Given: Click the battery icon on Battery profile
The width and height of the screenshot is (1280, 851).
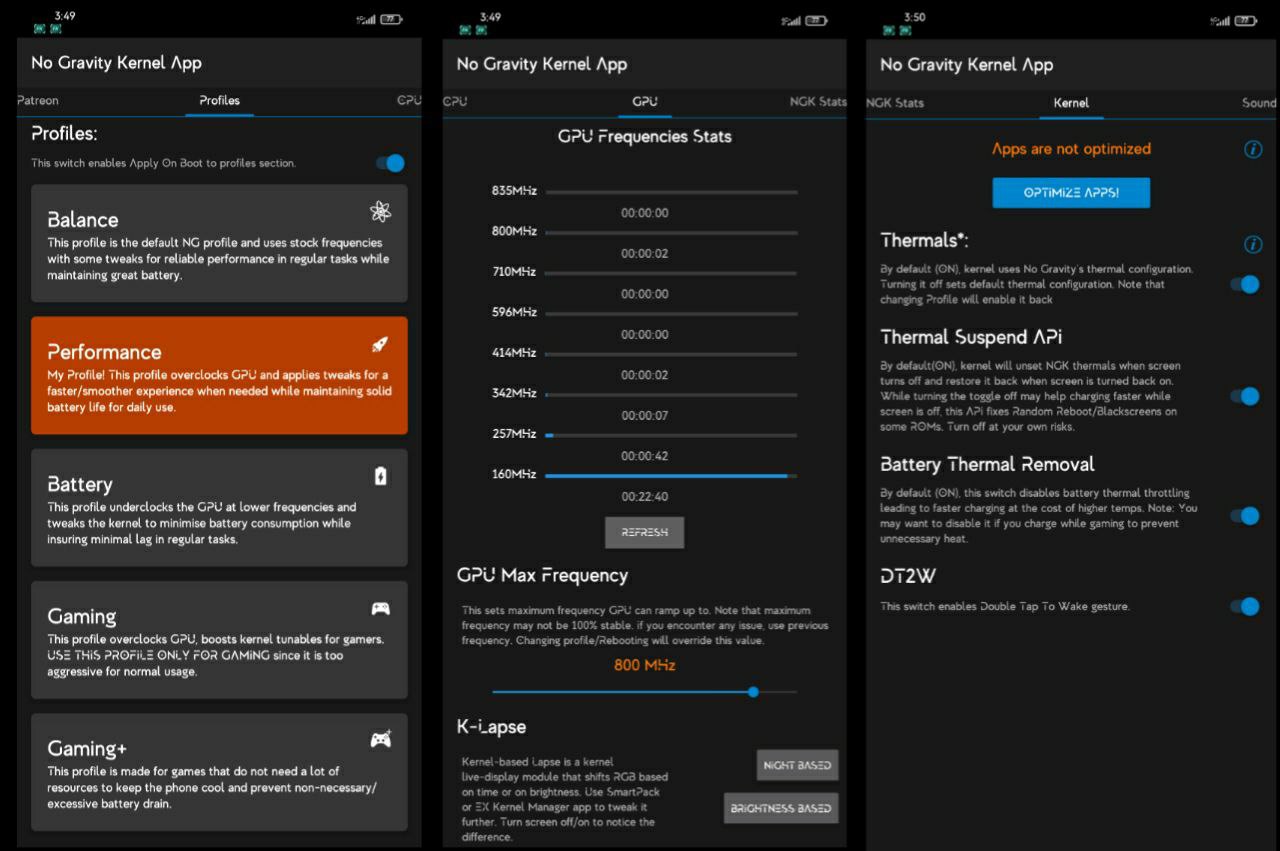Looking at the screenshot, I should 380,476.
